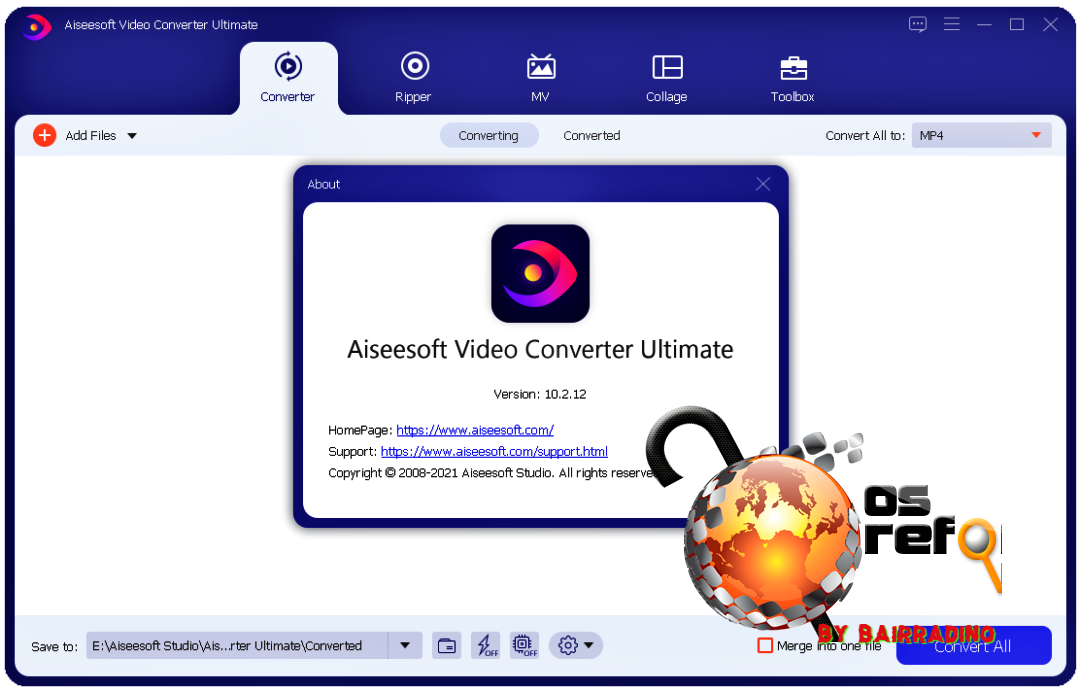The height and width of the screenshot is (692, 1080).
Task: Open the output folder icon
Action: [x=447, y=646]
